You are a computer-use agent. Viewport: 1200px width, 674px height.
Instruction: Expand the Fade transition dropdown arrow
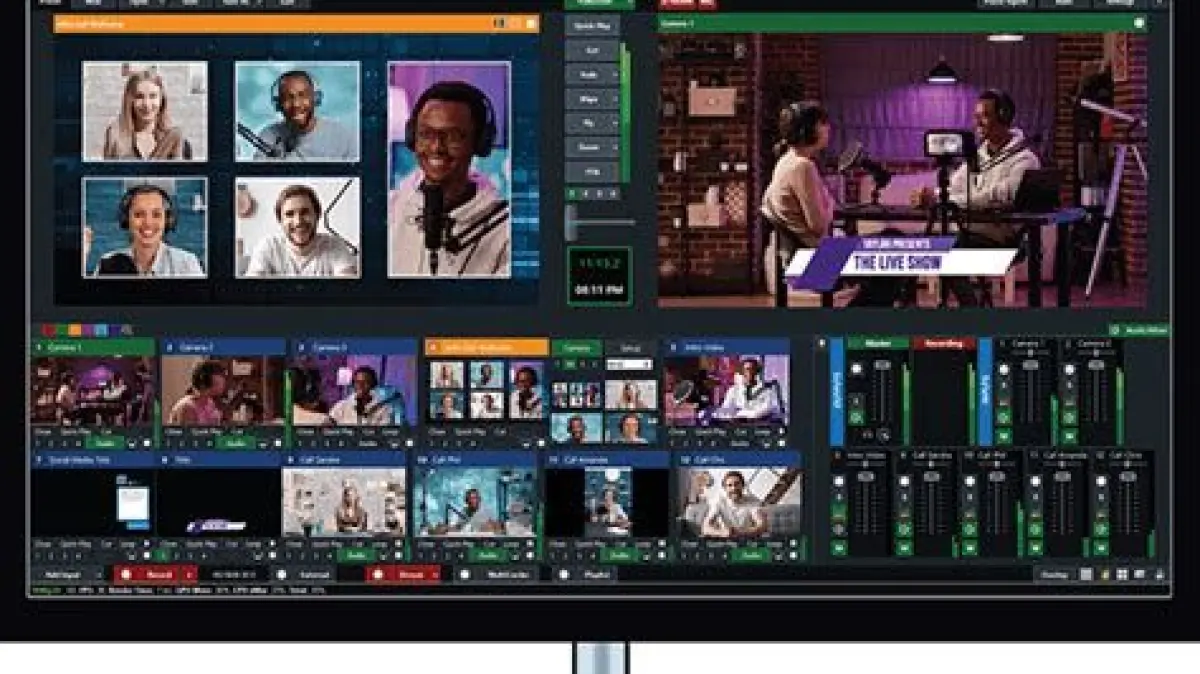click(x=614, y=74)
